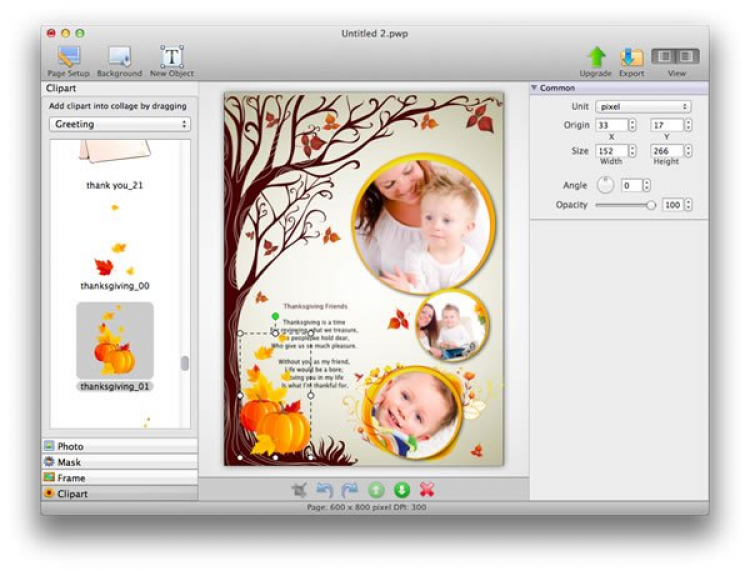Click the crop tool below the canvas
750x571 pixels.
[x=298, y=490]
